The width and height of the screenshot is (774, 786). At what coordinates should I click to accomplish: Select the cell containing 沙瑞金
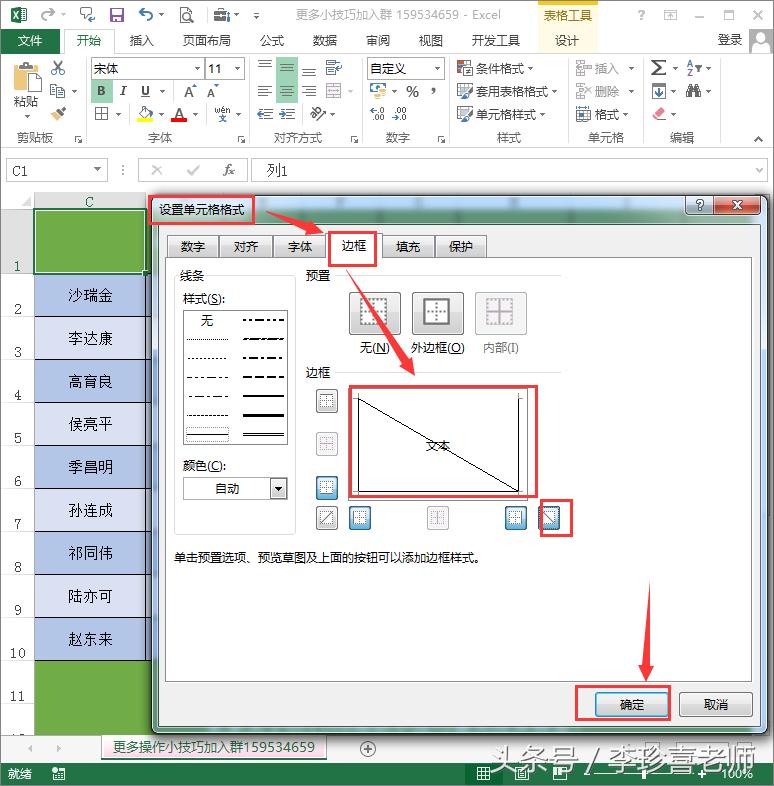(90, 295)
